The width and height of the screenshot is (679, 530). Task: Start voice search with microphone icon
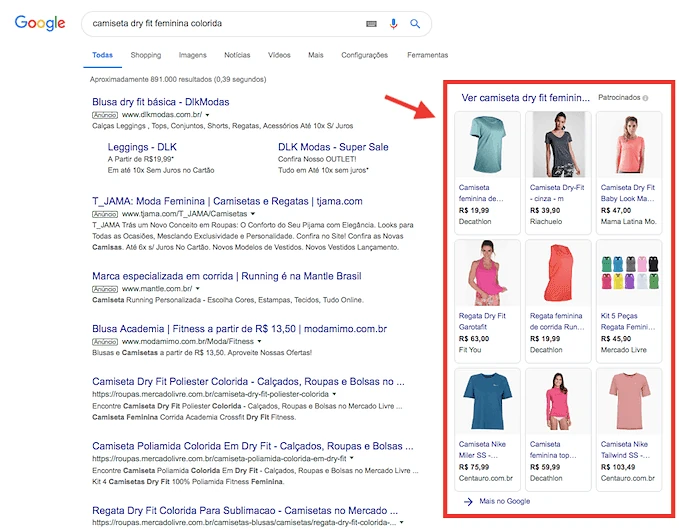point(393,24)
